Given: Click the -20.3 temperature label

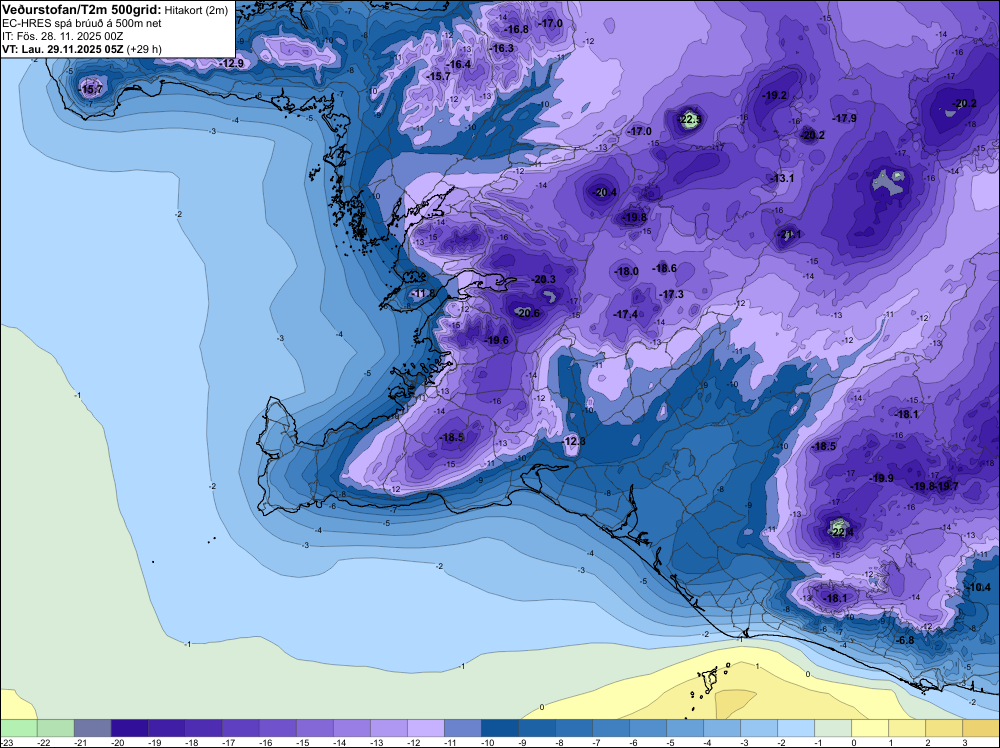Looking at the screenshot, I should click(x=543, y=279).
